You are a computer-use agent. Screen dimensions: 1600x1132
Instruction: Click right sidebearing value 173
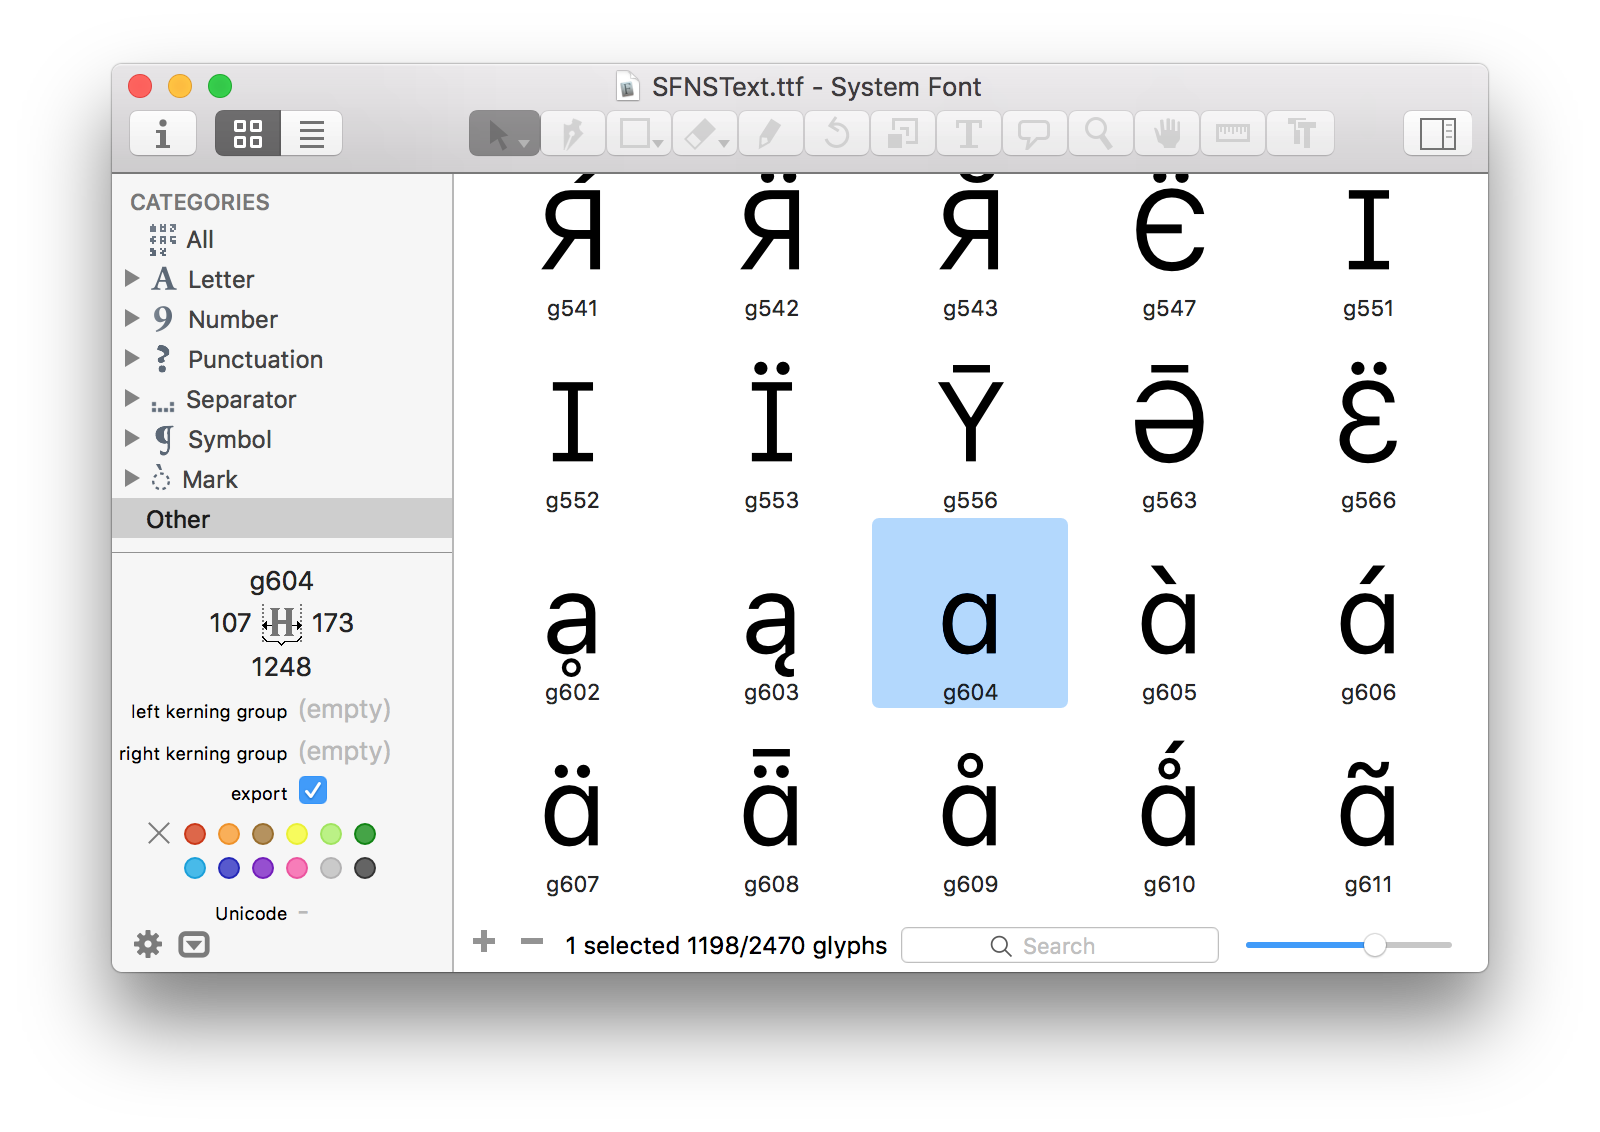(x=333, y=623)
